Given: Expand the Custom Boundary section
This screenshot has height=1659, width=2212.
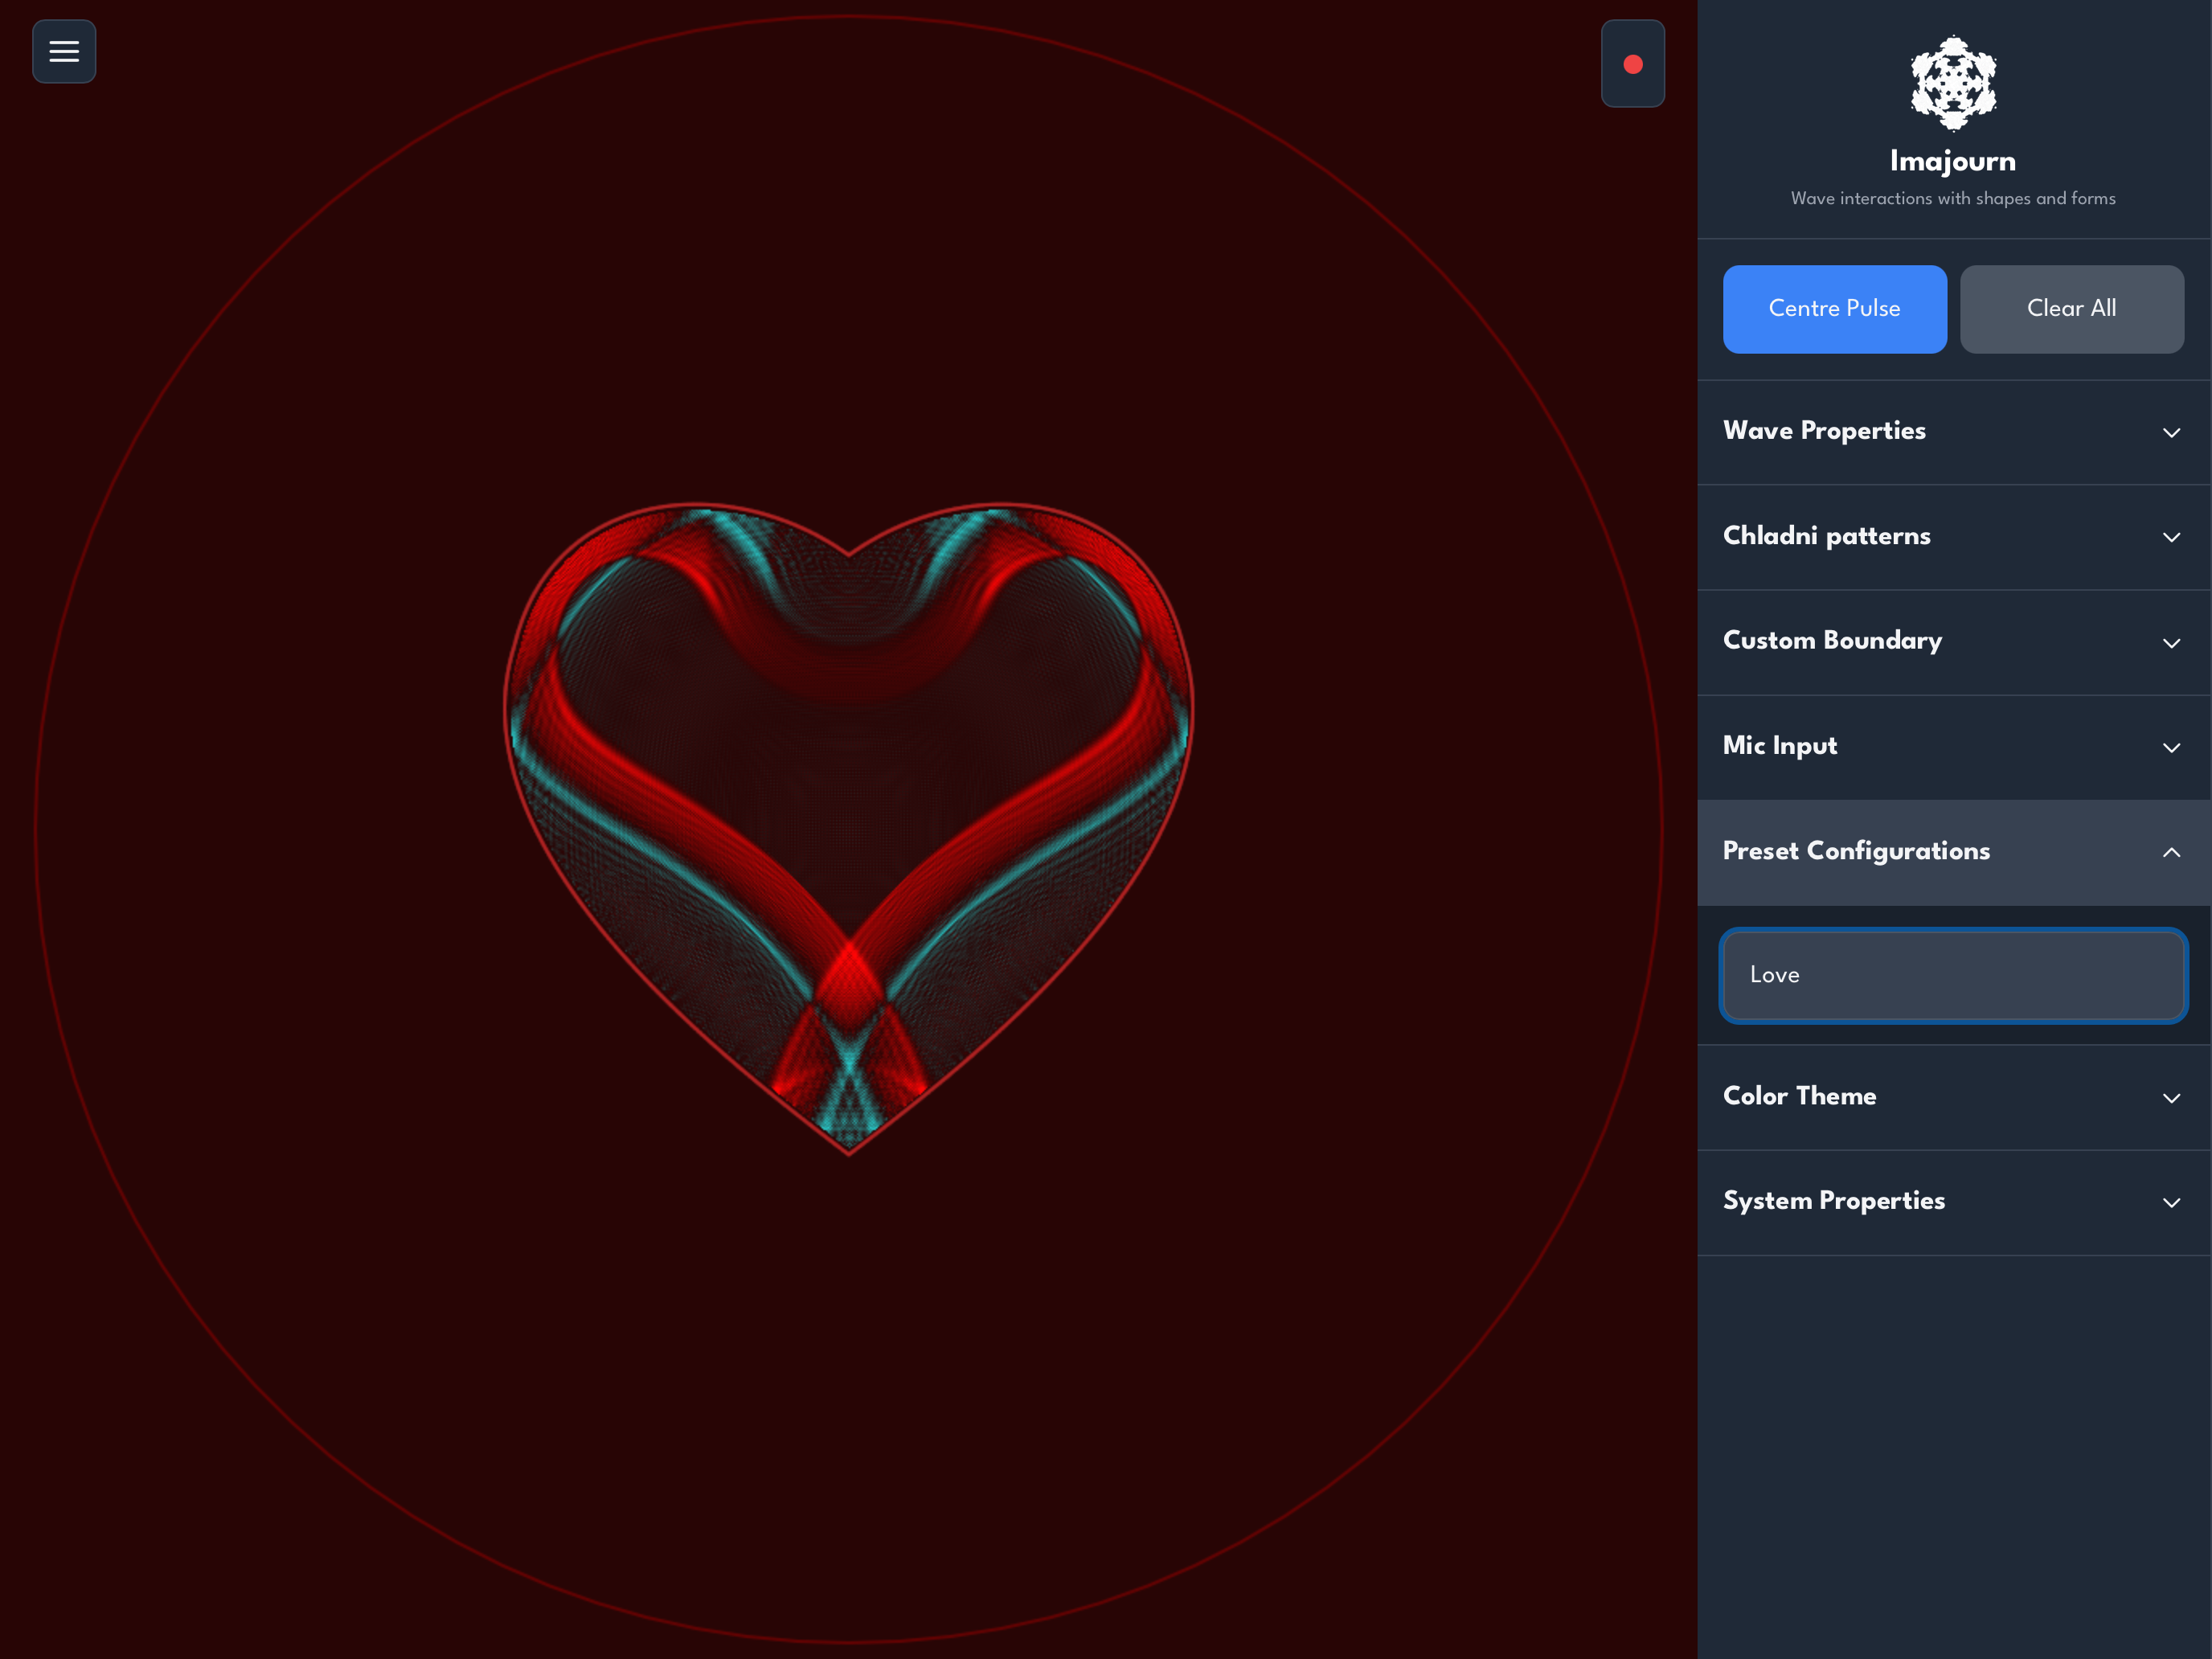Looking at the screenshot, I should 1832,641.
